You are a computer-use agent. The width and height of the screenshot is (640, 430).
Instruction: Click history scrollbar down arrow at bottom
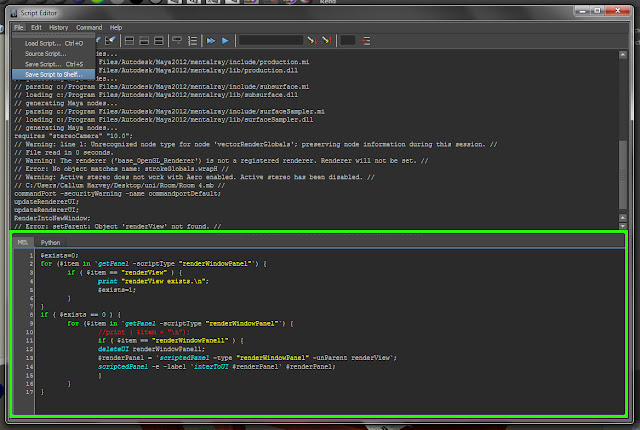pos(623,226)
